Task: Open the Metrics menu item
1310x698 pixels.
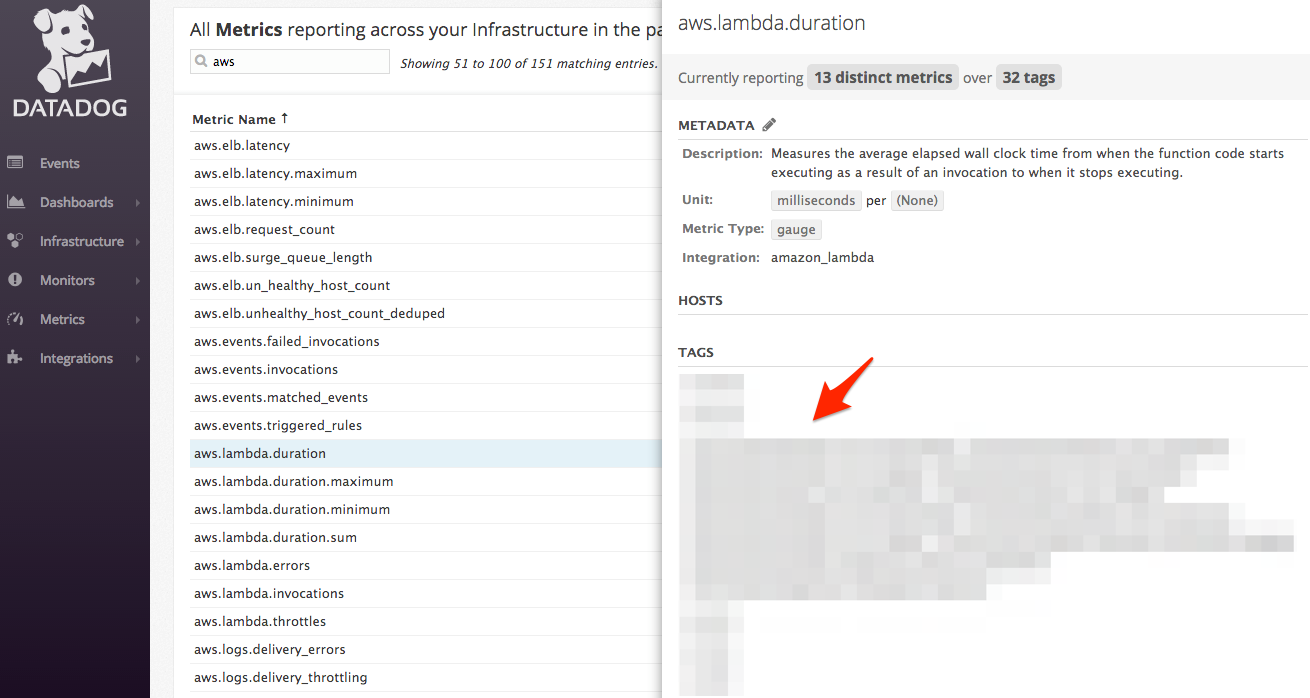Action: point(62,319)
